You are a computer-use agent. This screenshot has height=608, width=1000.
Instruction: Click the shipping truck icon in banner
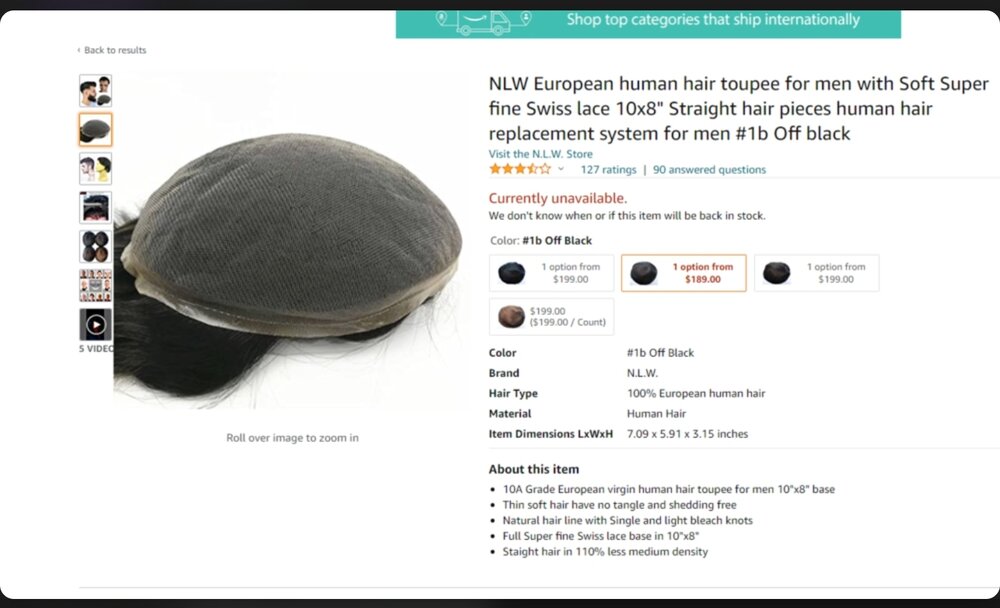[483, 21]
